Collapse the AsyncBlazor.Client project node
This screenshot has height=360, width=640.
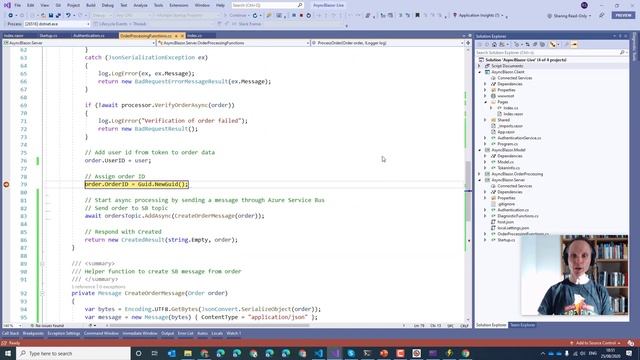(x=480, y=72)
